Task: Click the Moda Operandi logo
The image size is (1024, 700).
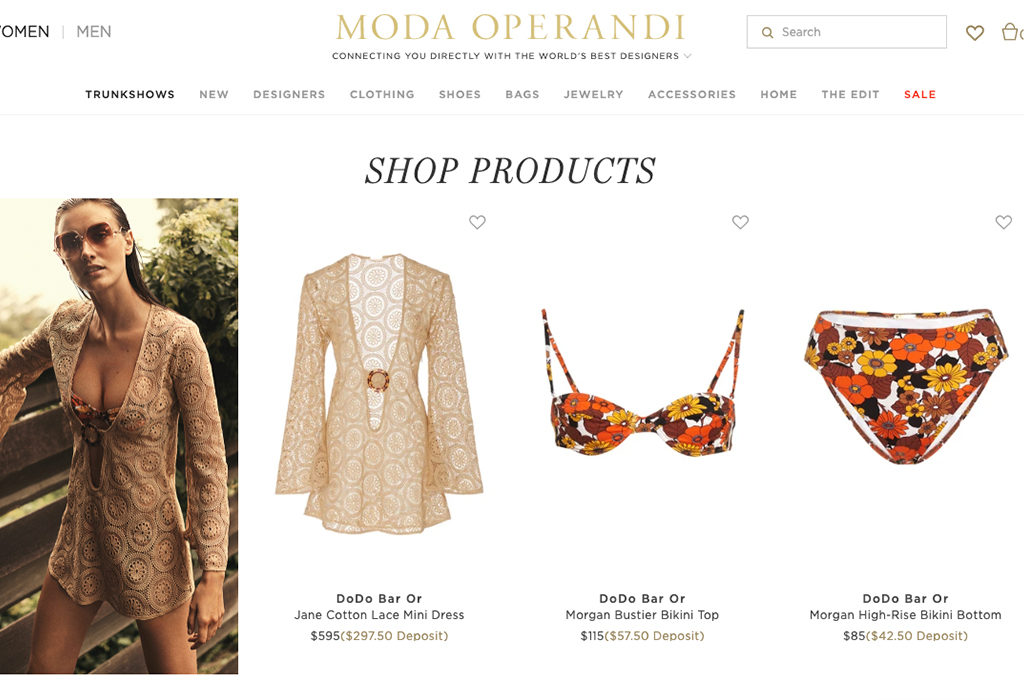Action: 510,27
